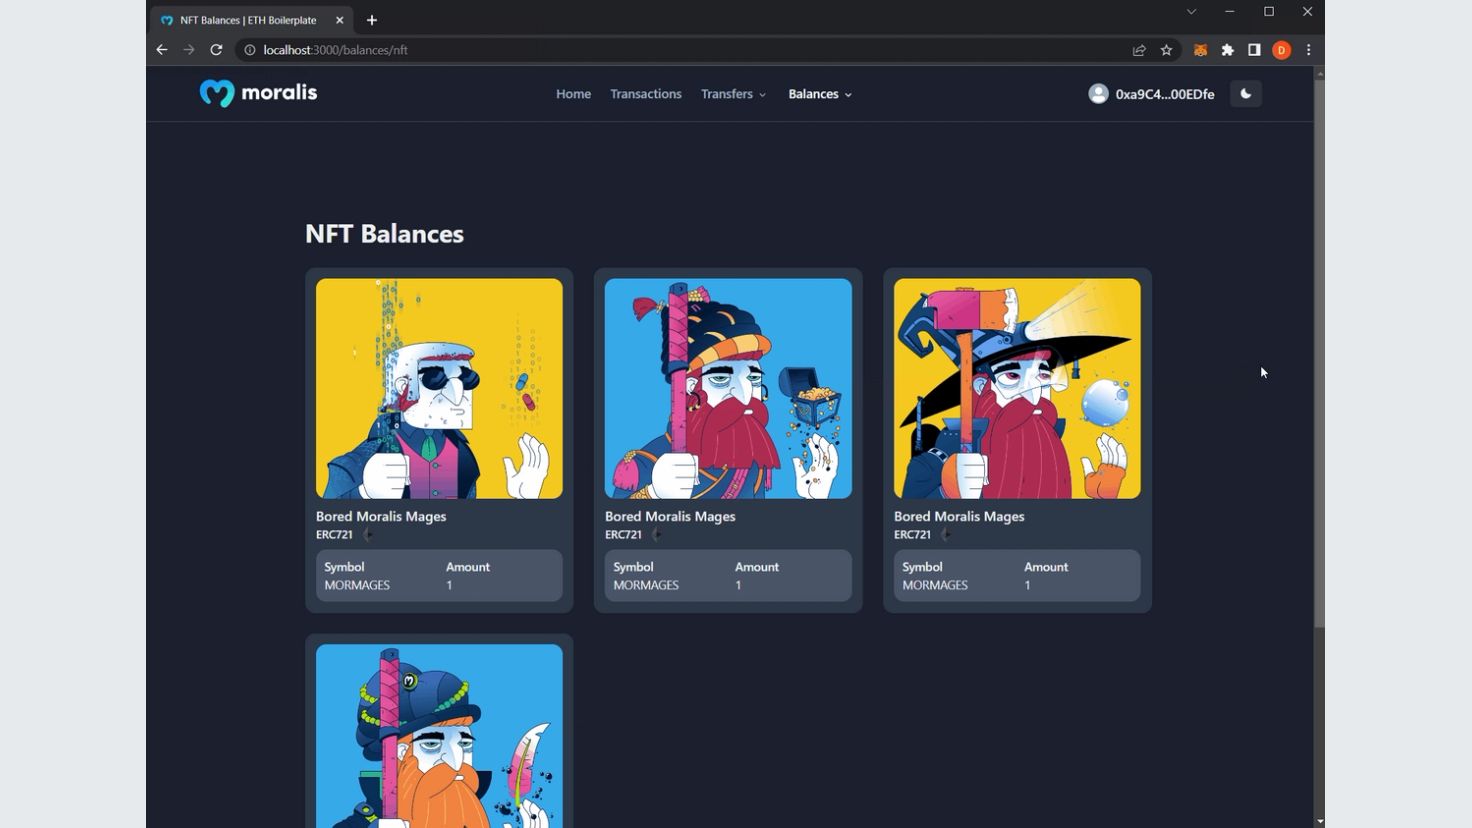This screenshot has width=1472, height=828.
Task: Click the site information icon in address bar
Action: coord(250,50)
